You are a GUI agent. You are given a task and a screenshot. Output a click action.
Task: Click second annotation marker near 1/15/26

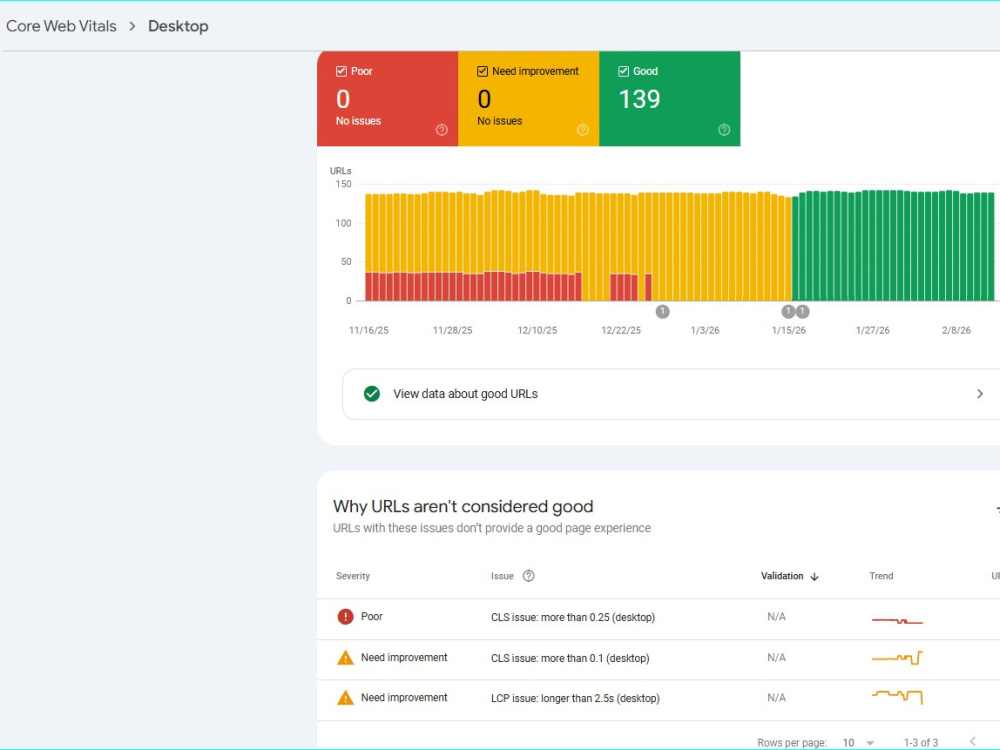[x=802, y=311]
